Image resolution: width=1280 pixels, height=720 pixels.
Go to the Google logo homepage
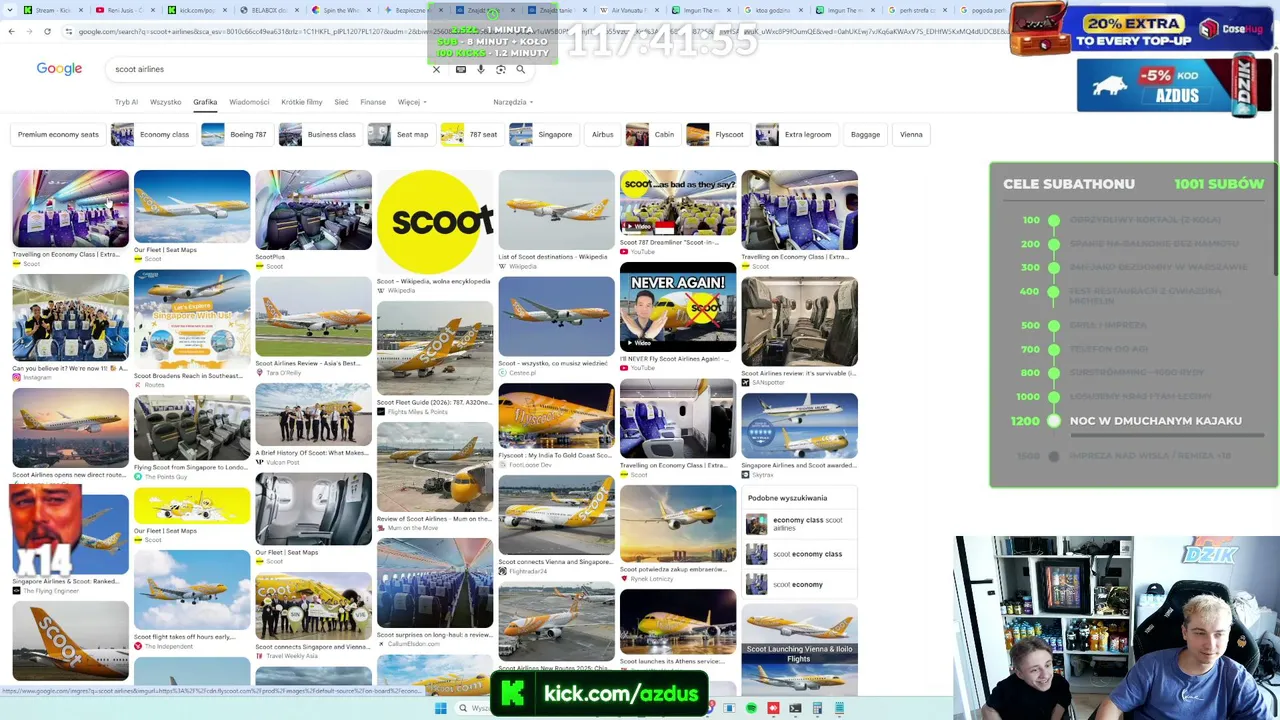click(59, 69)
